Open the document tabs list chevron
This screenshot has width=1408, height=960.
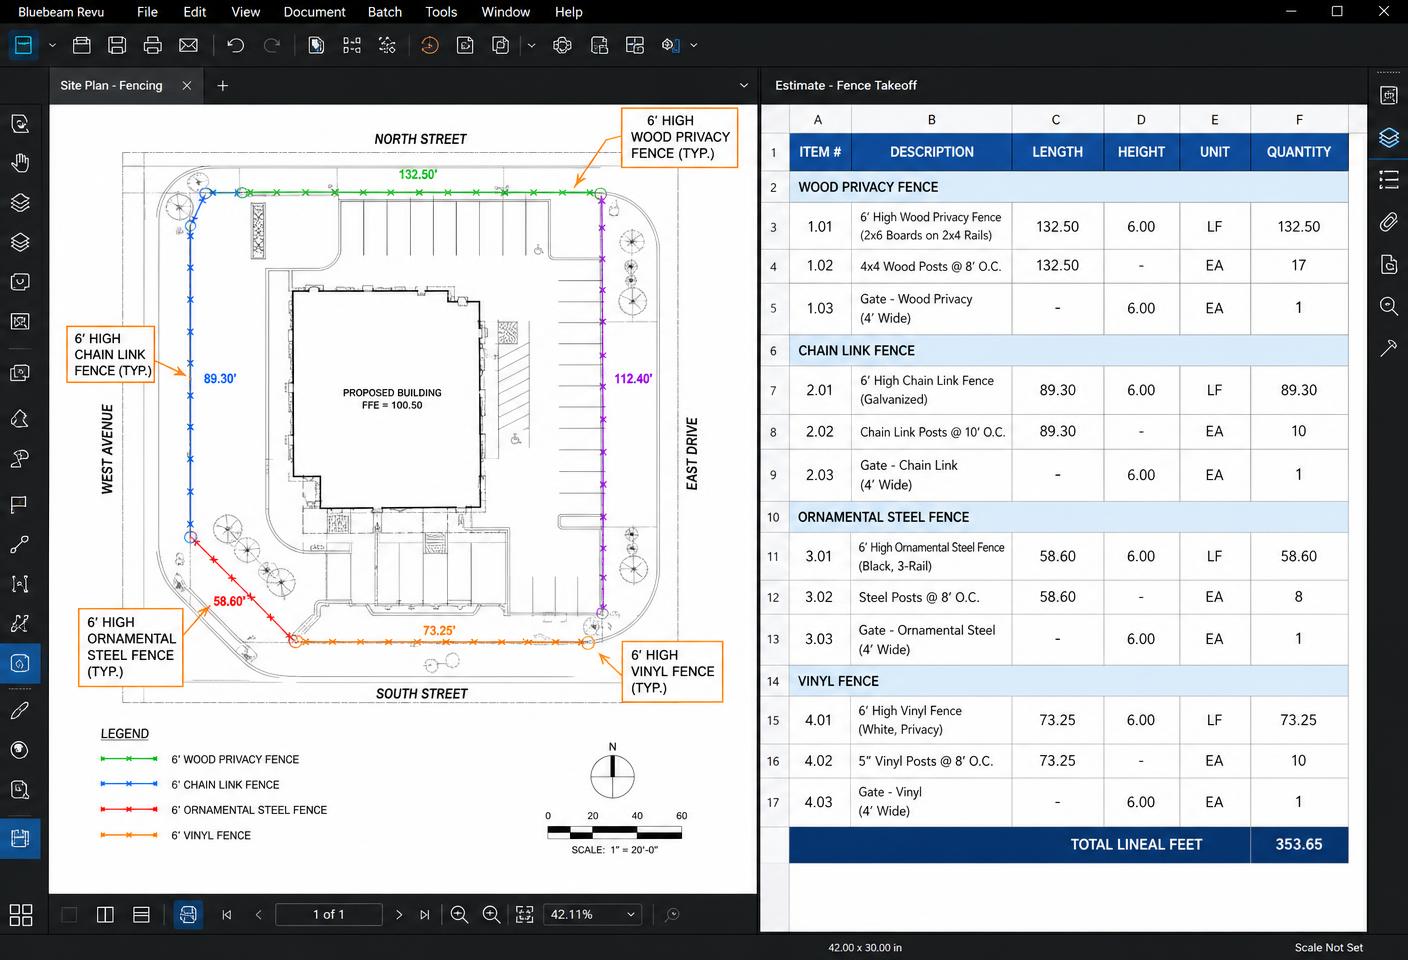pyautogui.click(x=743, y=86)
